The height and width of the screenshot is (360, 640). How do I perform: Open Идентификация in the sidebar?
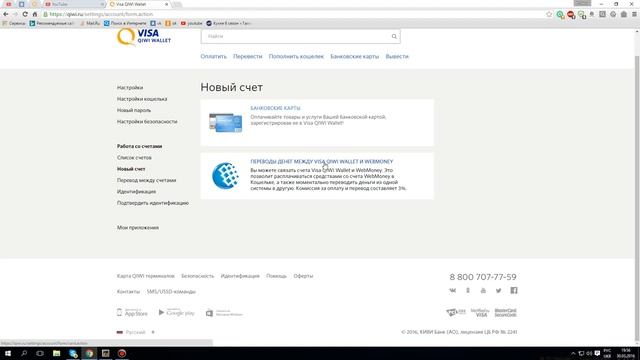(136, 192)
